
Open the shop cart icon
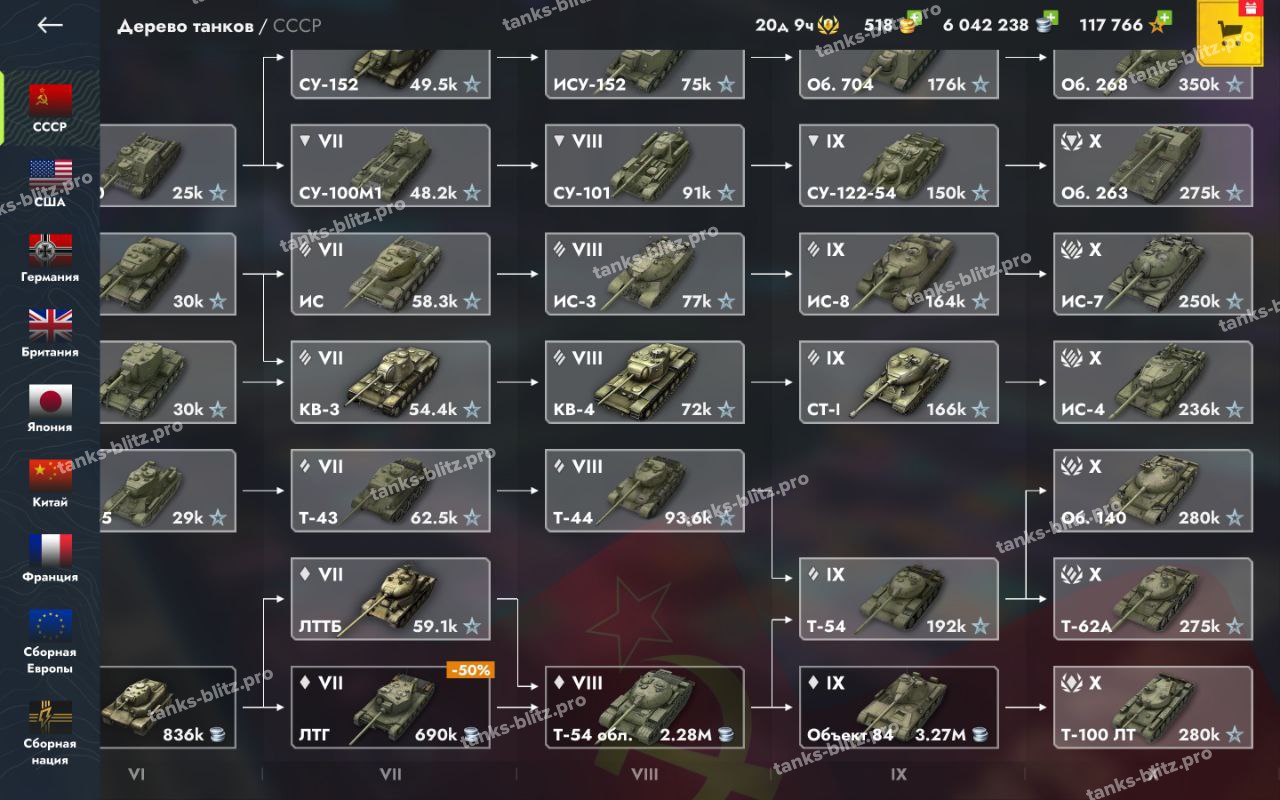pyautogui.click(x=1236, y=34)
